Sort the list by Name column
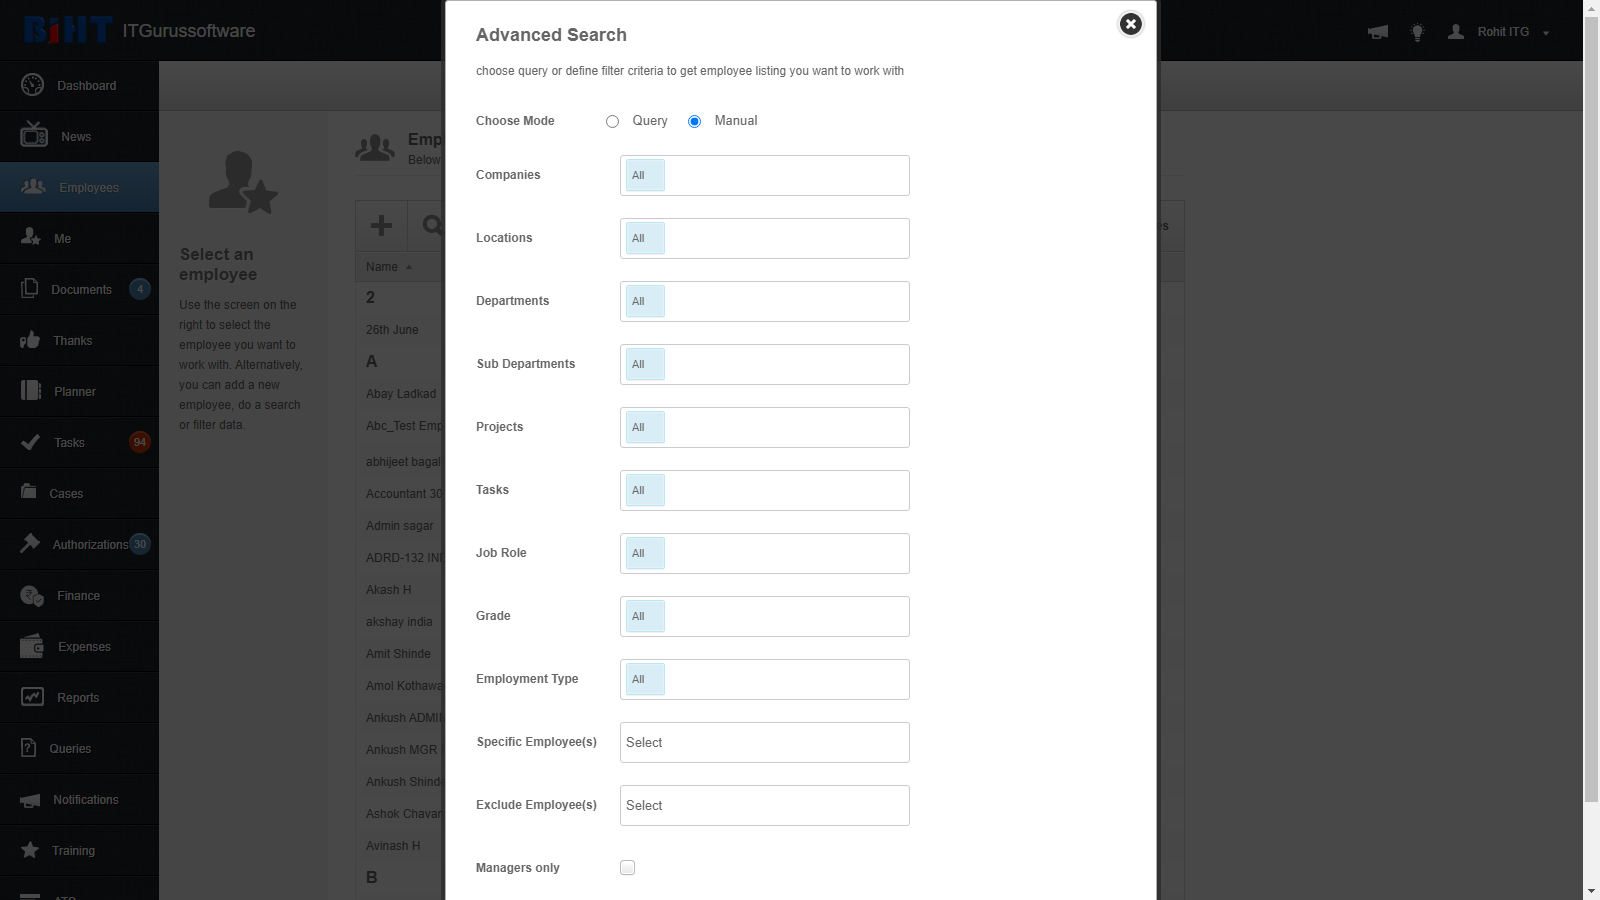Screen dimensions: 1600x900 coord(389,267)
